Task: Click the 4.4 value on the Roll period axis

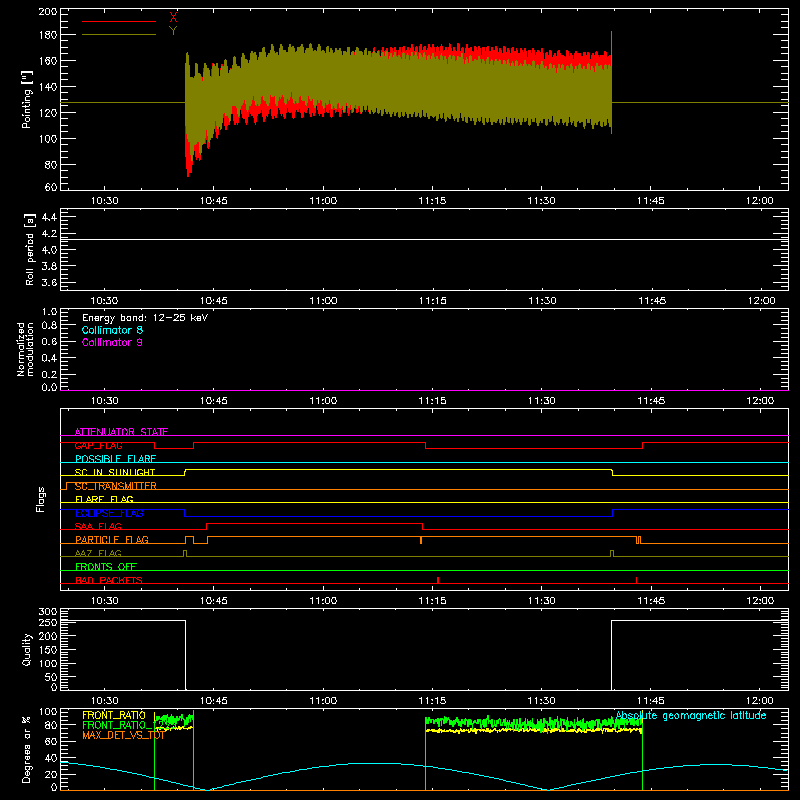Action: 49,217
